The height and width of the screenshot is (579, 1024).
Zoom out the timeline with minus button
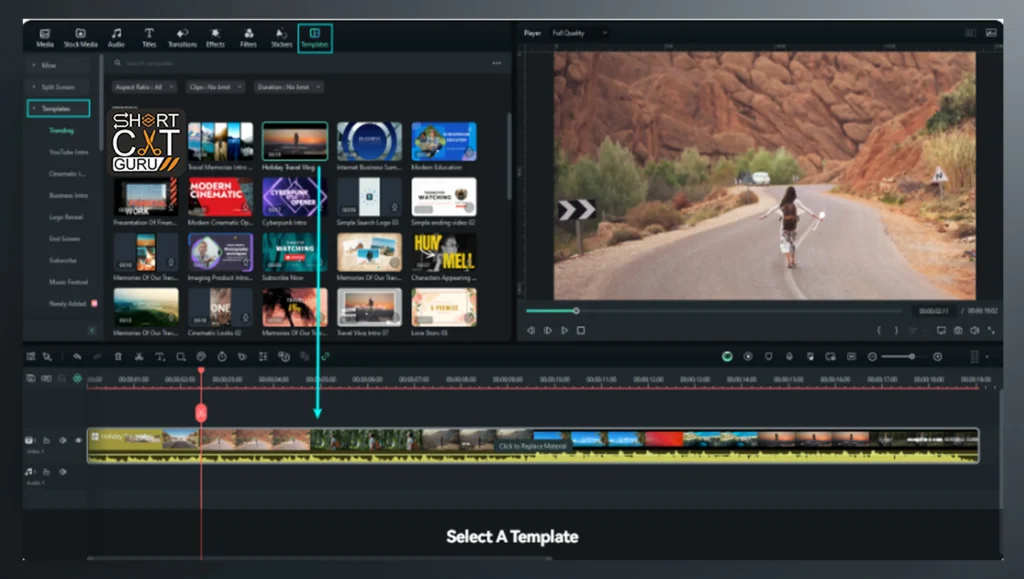tap(872, 356)
